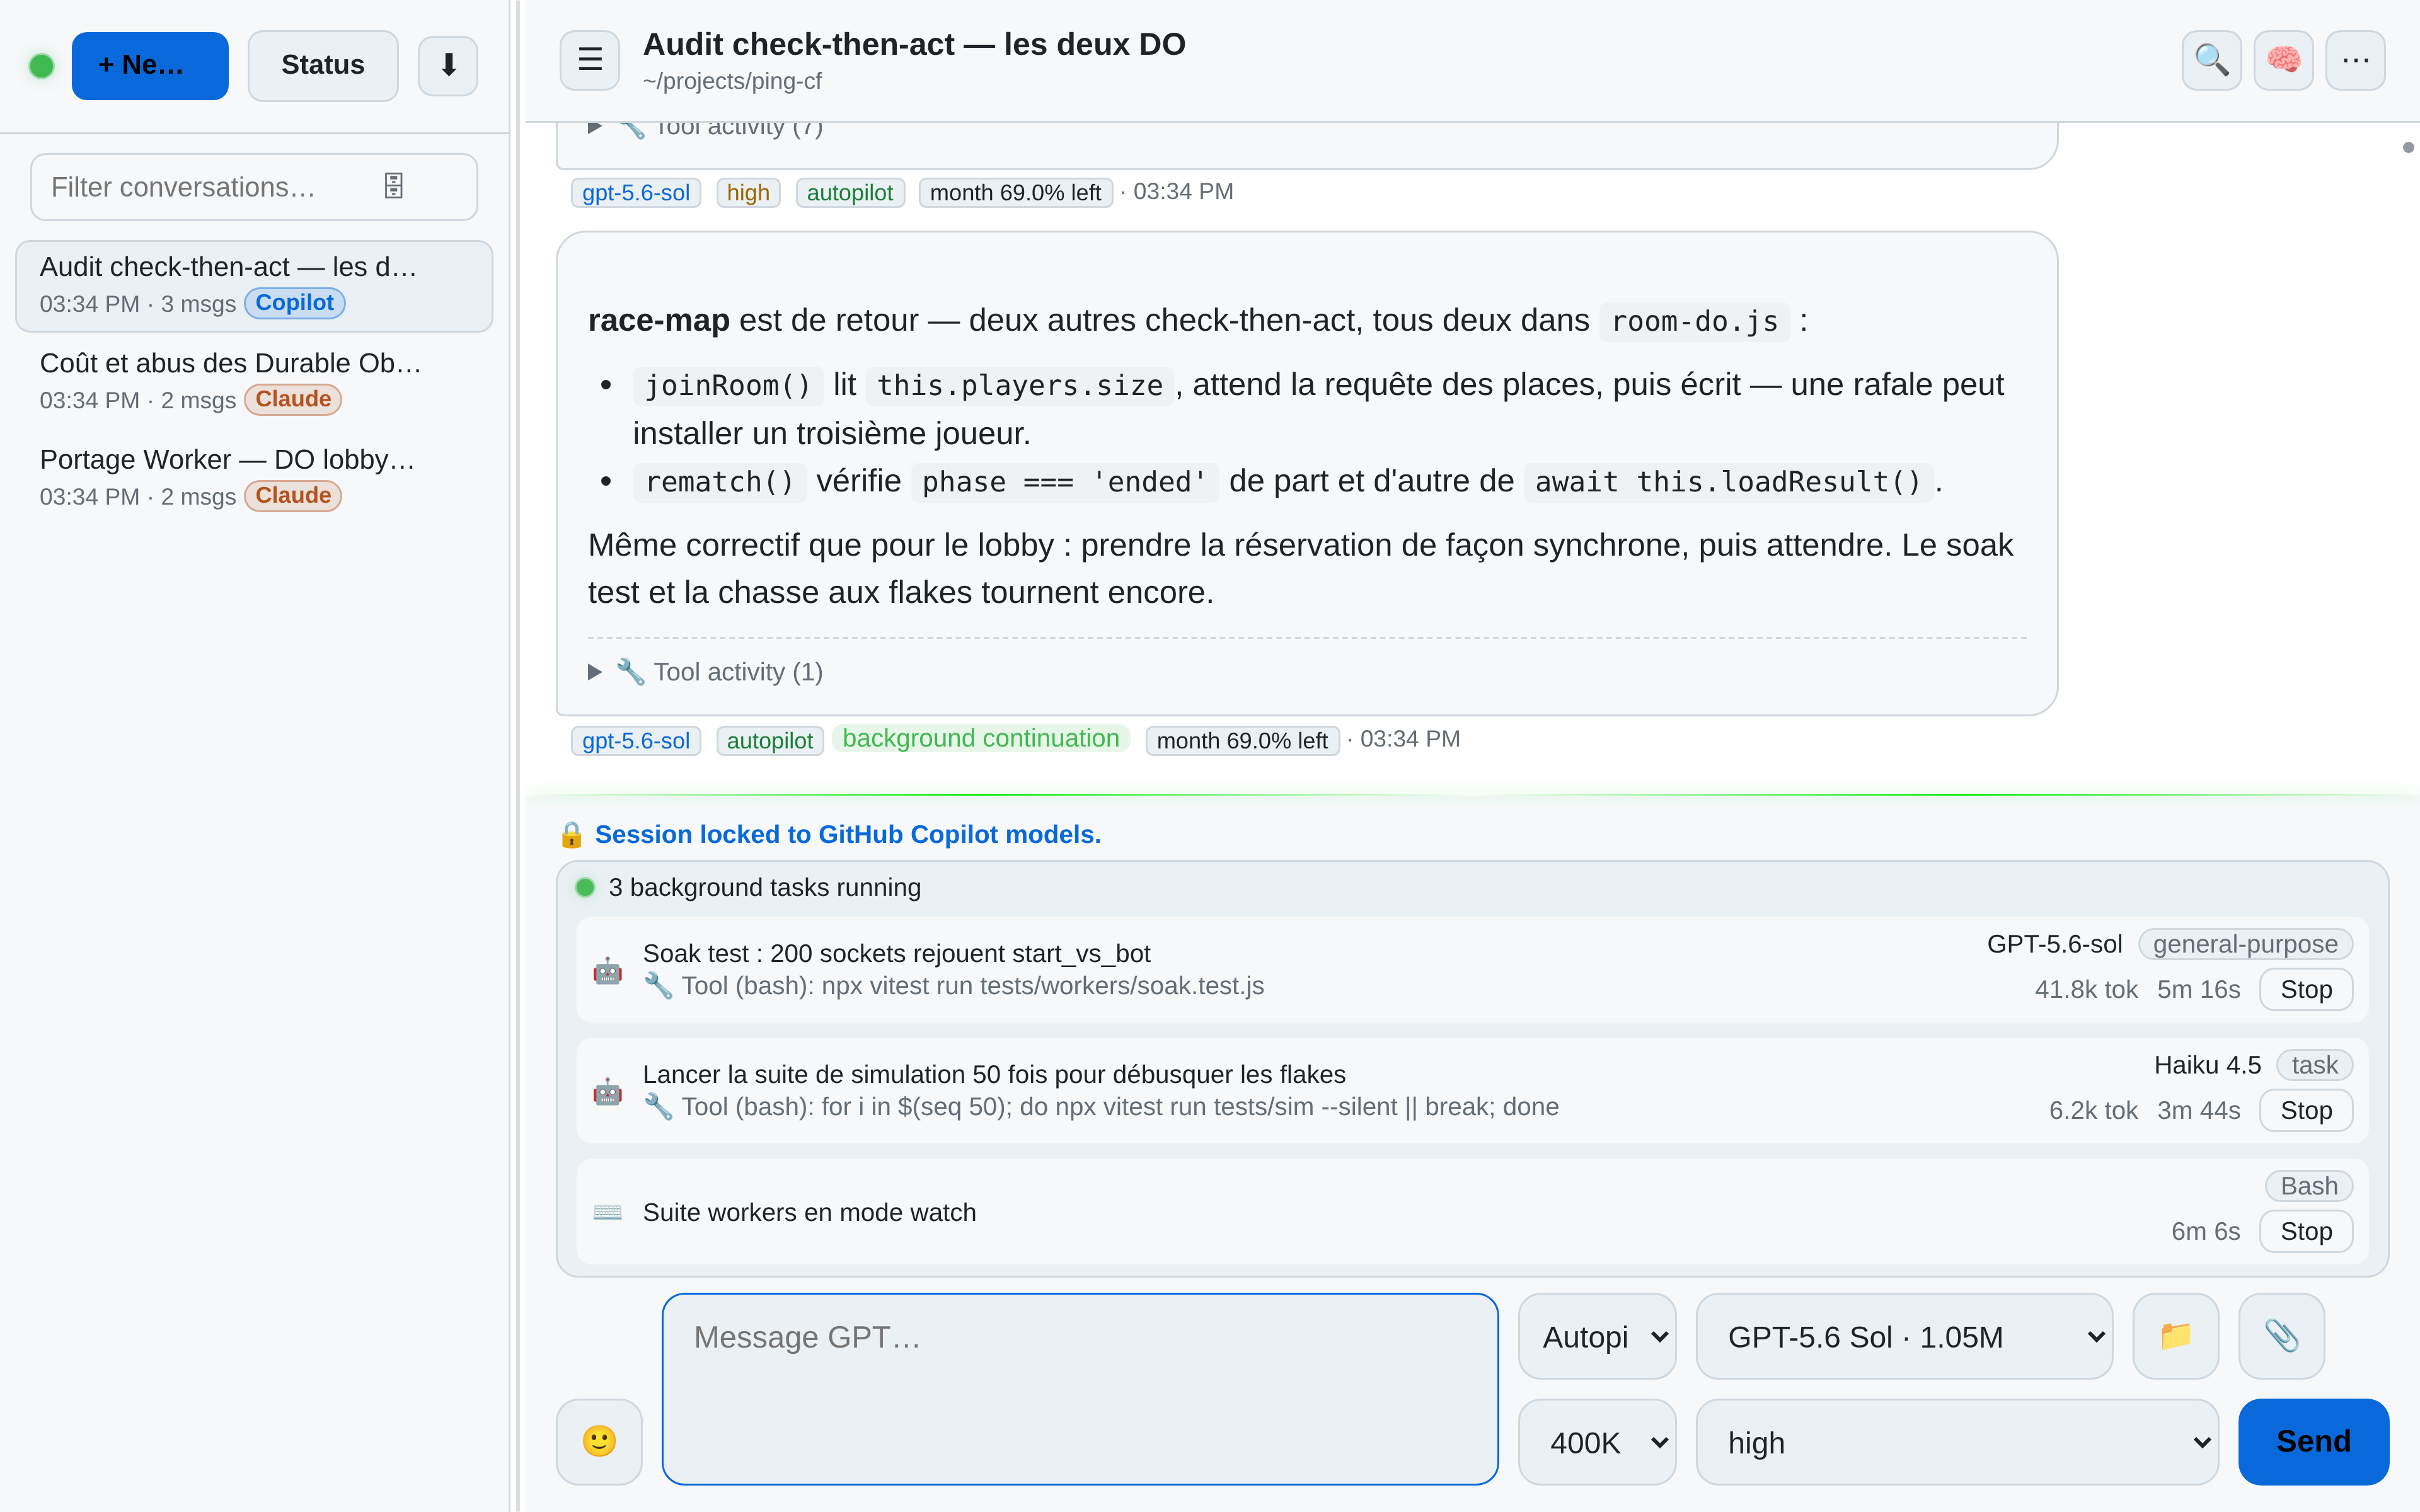Click month 69.0% left tag at bottom message

point(1242,740)
